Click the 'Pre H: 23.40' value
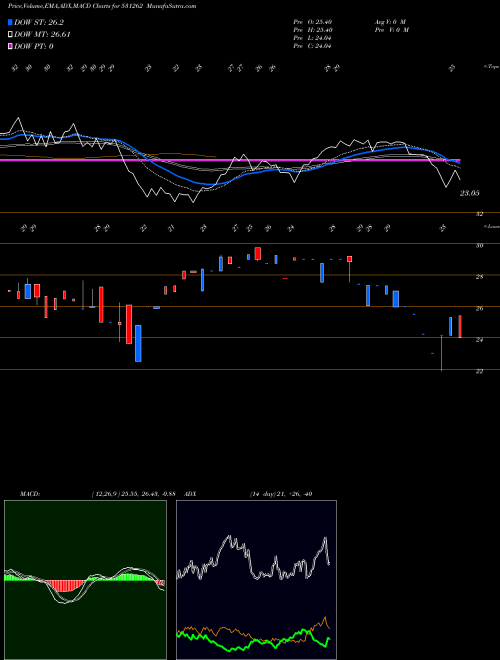Screen dimensions: 500x660 click(313, 30)
